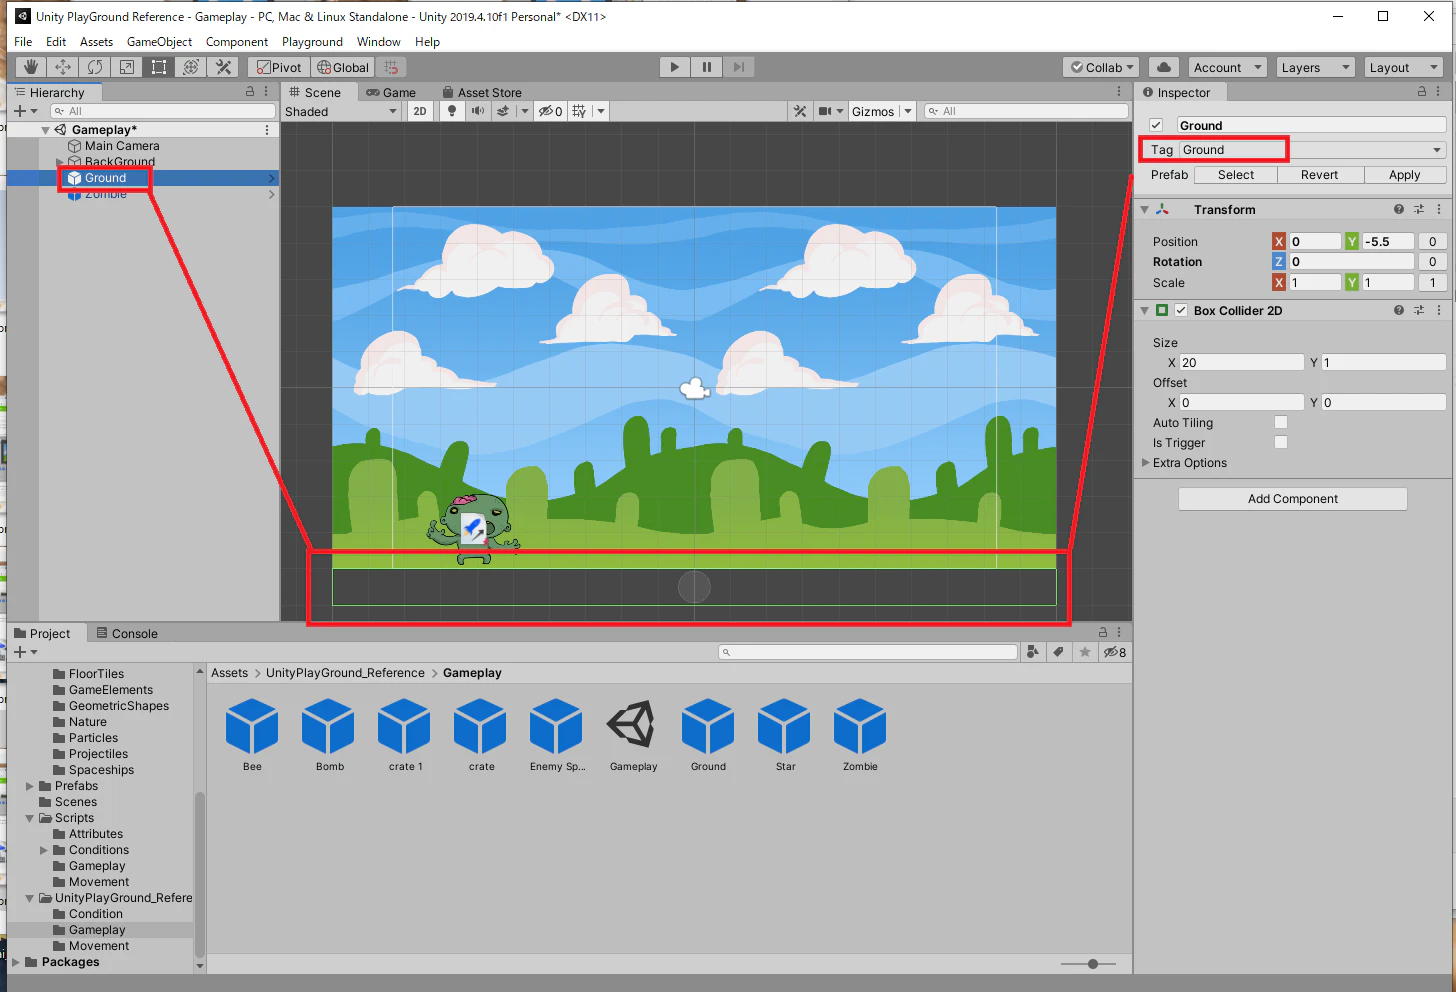1456x992 pixels.
Task: Enable the Is Trigger checkbox
Action: coord(1281,443)
